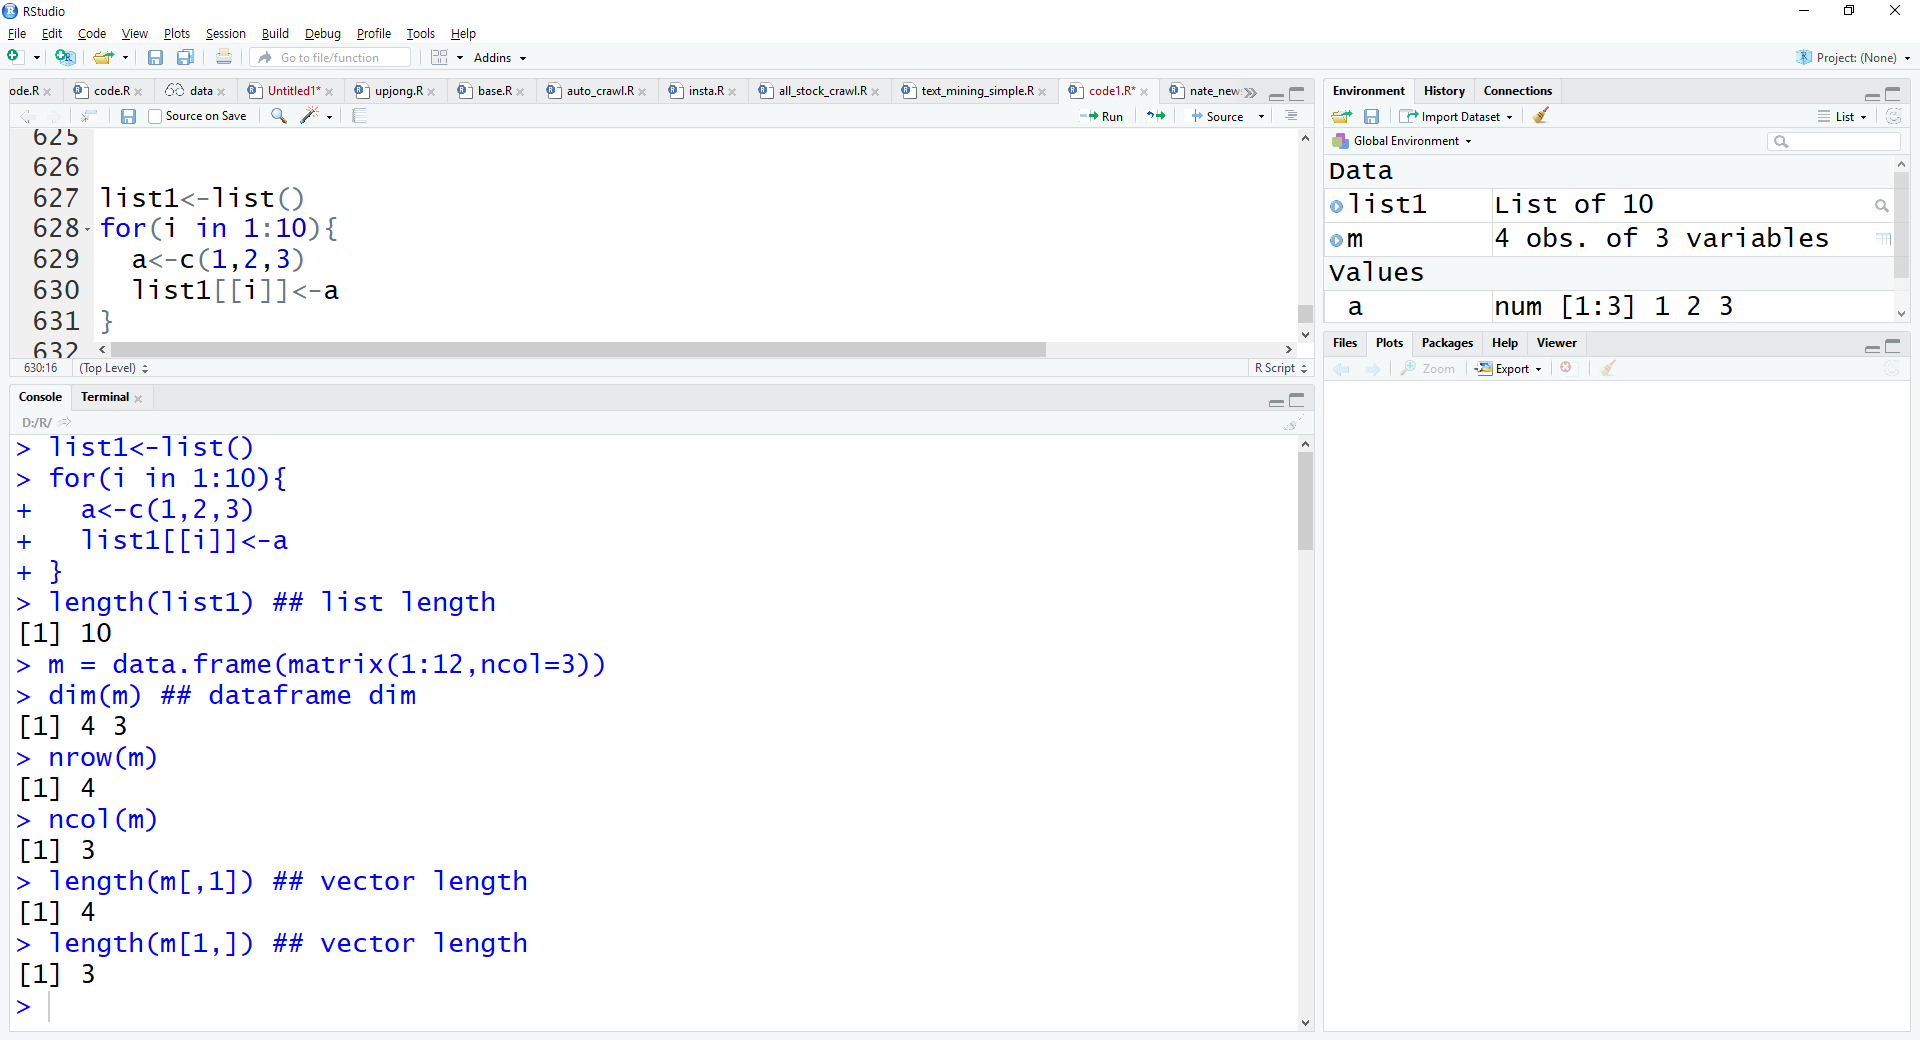Switch to the History tab
Screen dimensions: 1920x1040
(x=1444, y=91)
